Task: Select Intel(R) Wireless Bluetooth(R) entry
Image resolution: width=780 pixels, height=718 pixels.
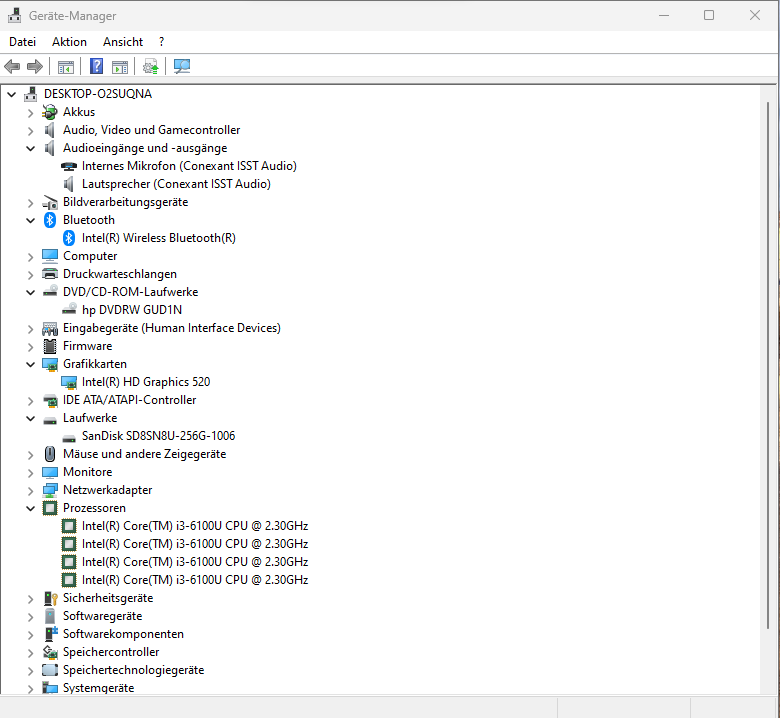Action: (159, 238)
